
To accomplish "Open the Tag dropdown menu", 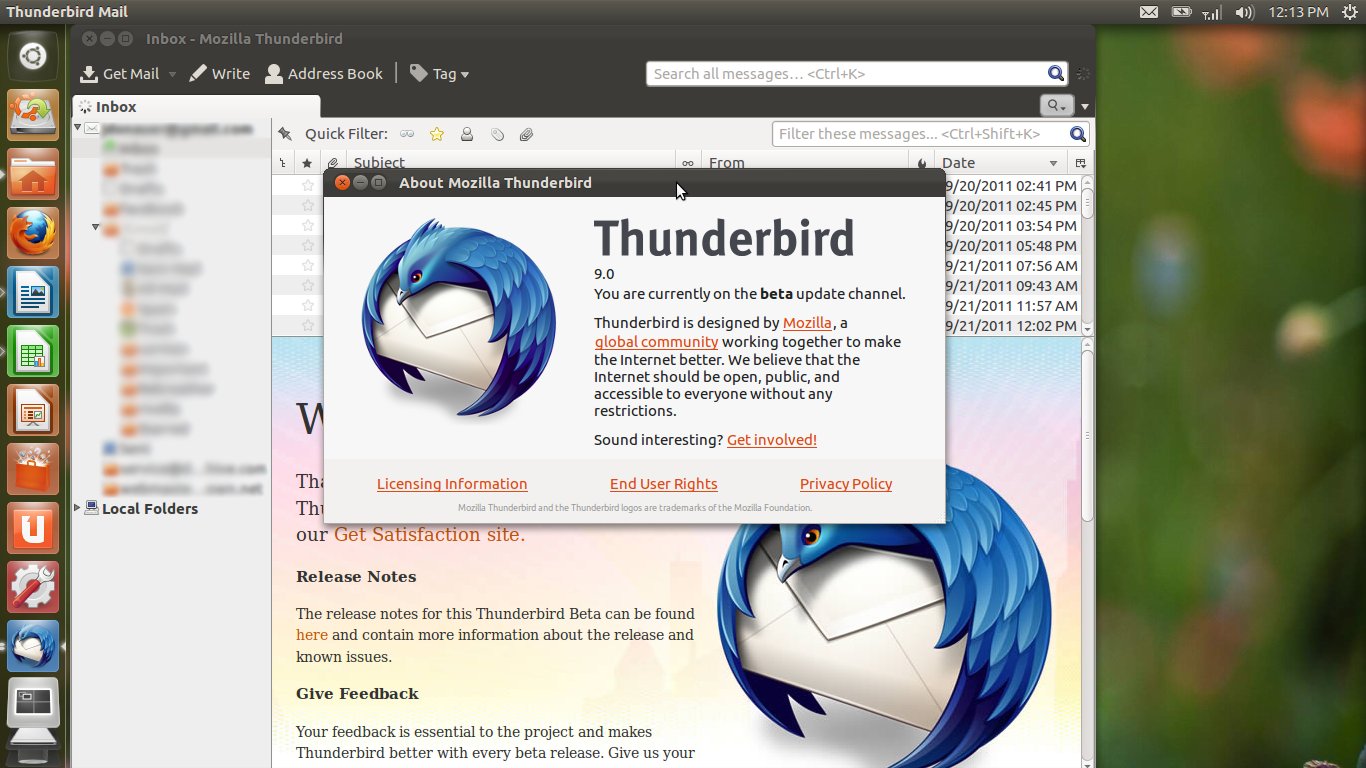I will point(439,74).
